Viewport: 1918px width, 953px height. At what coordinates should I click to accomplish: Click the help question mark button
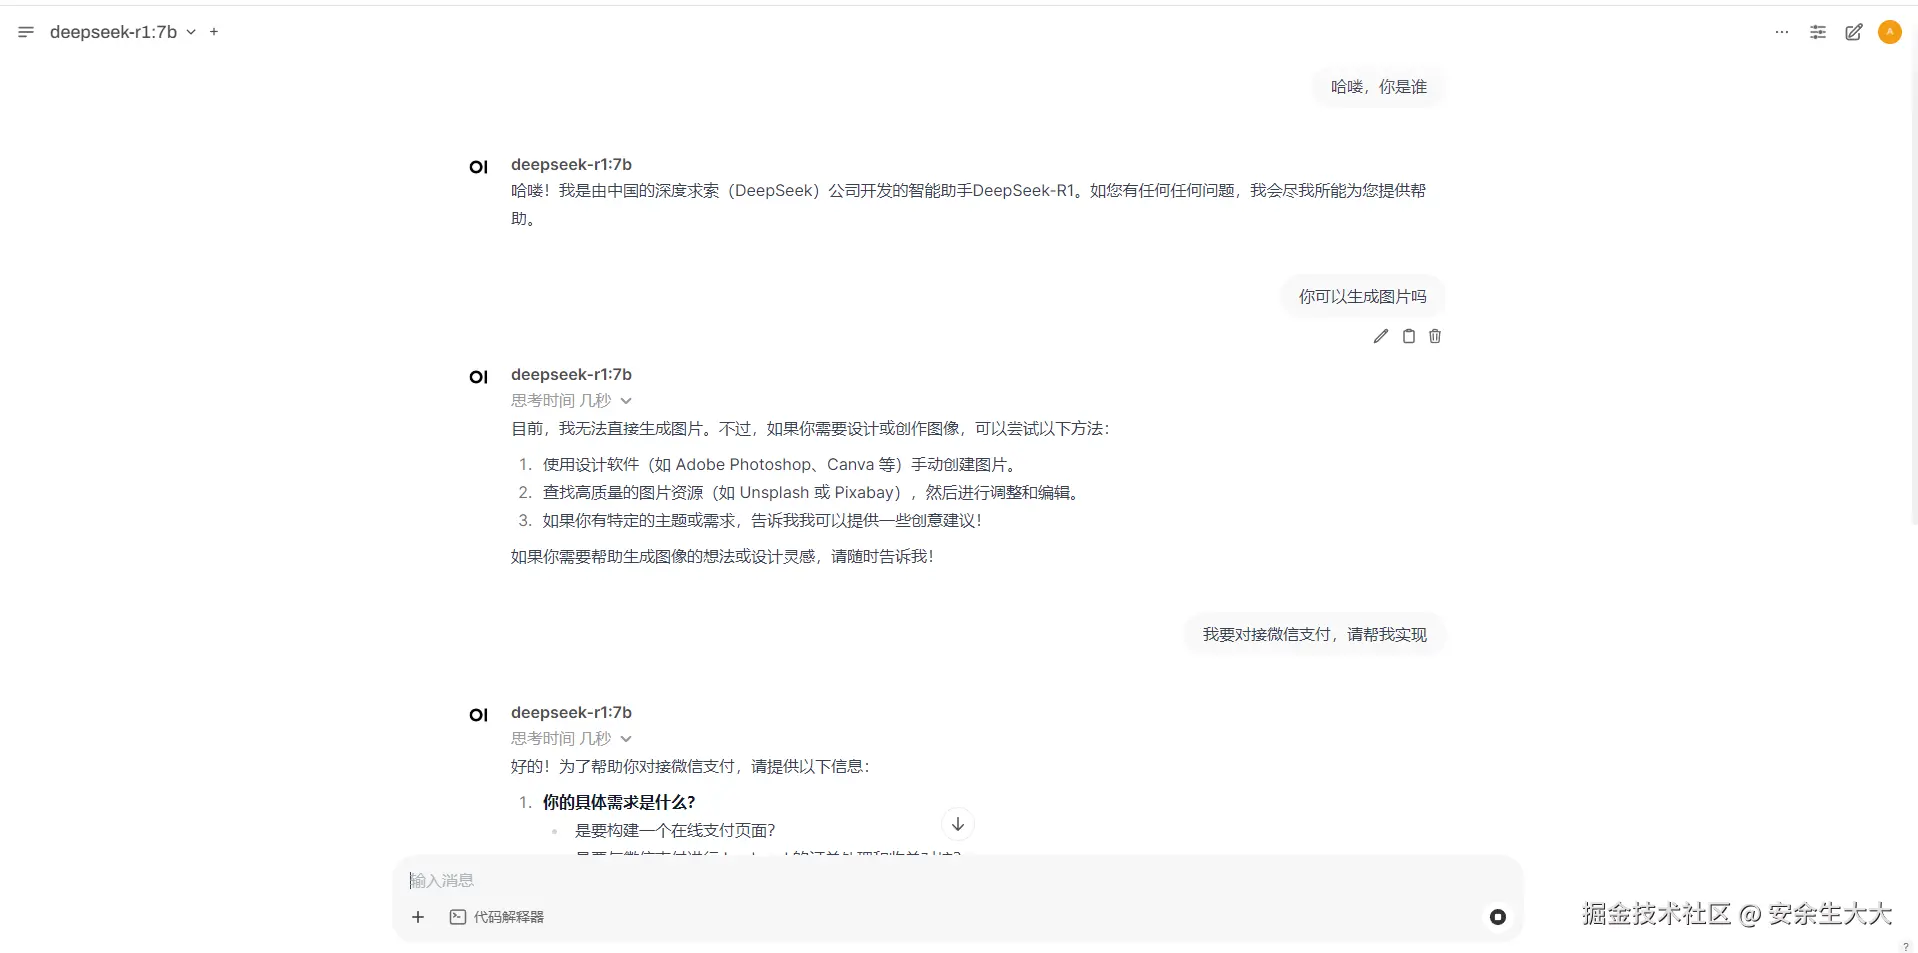click(1908, 946)
